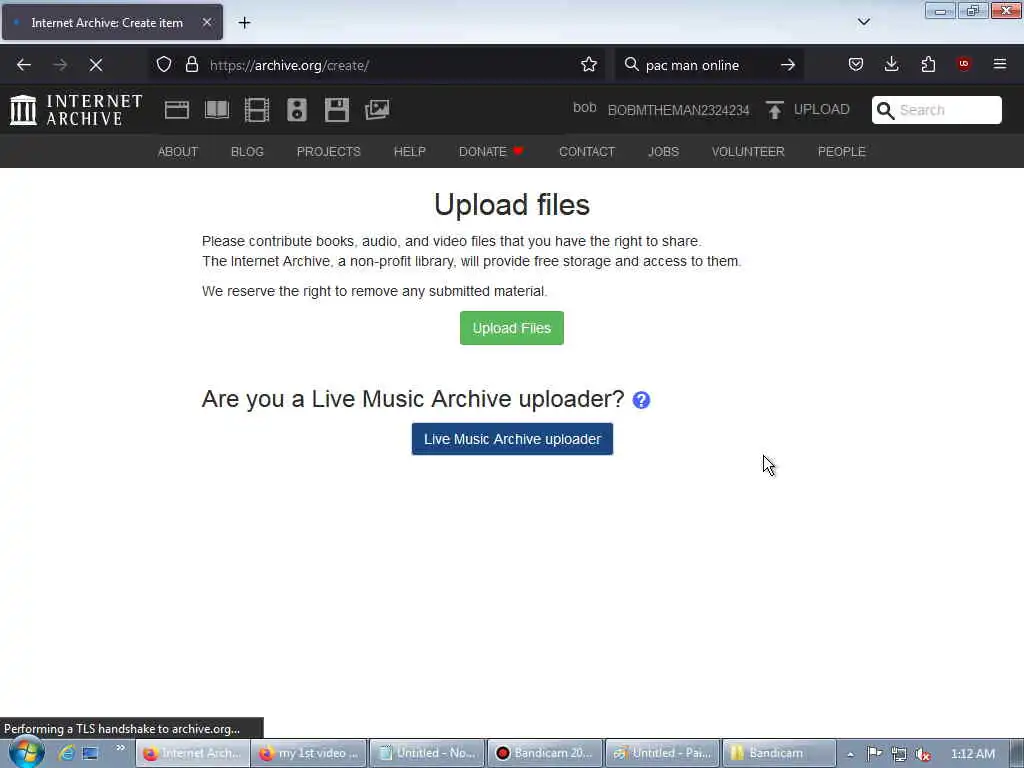Show desktop from quick launch icon
The height and width of the screenshot is (768, 1024).
[x=90, y=753]
